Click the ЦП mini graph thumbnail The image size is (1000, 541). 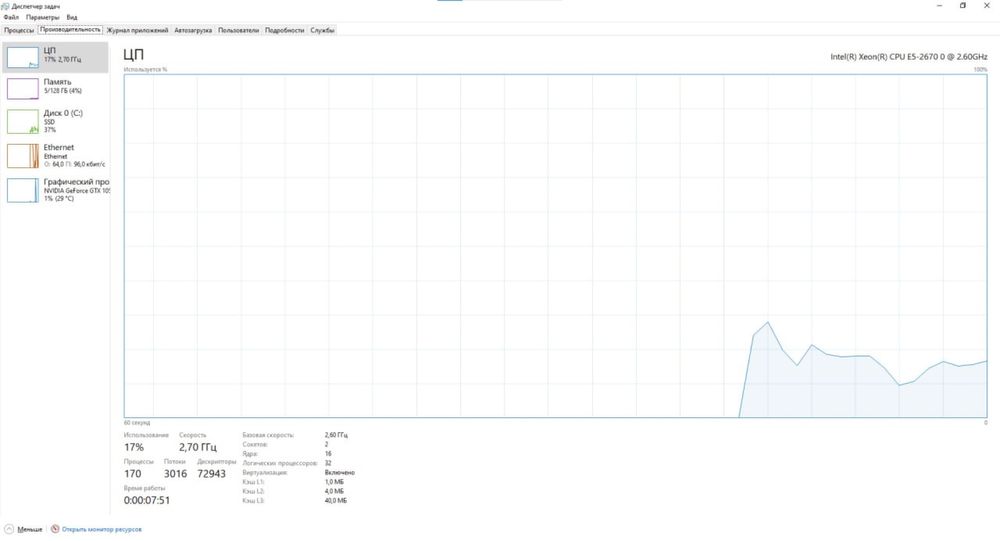[x=23, y=57]
